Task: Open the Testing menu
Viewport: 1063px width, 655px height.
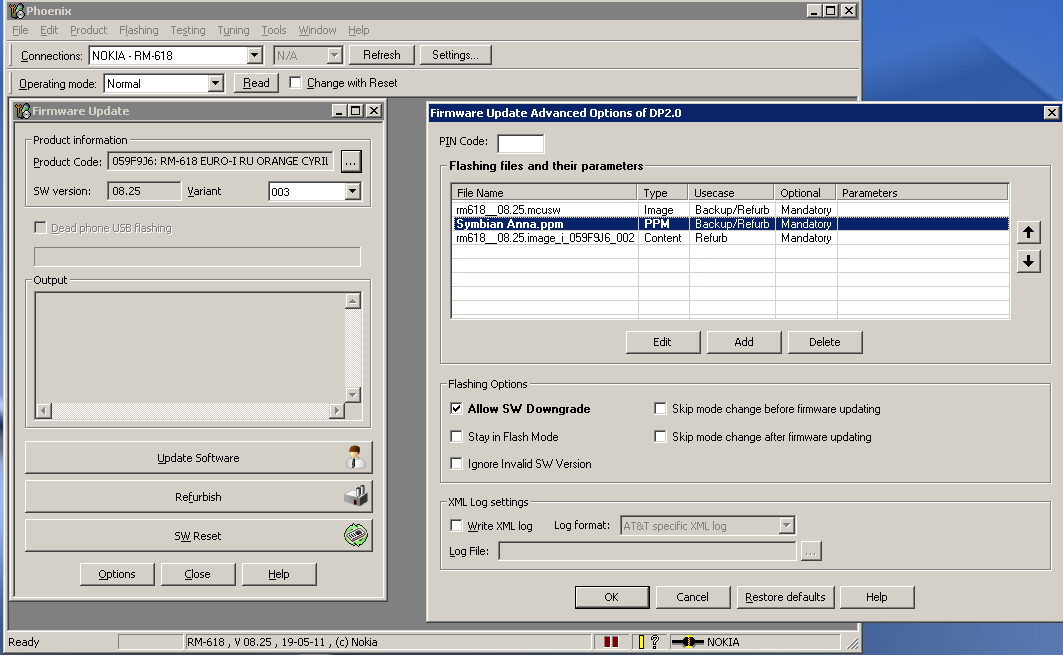Action: pyautogui.click(x=188, y=30)
